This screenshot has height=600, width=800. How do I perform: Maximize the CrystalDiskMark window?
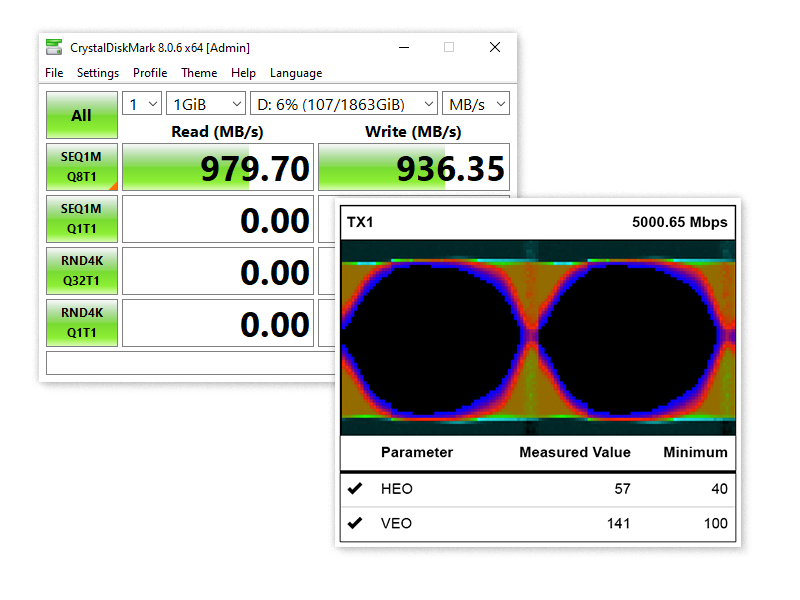pos(449,47)
